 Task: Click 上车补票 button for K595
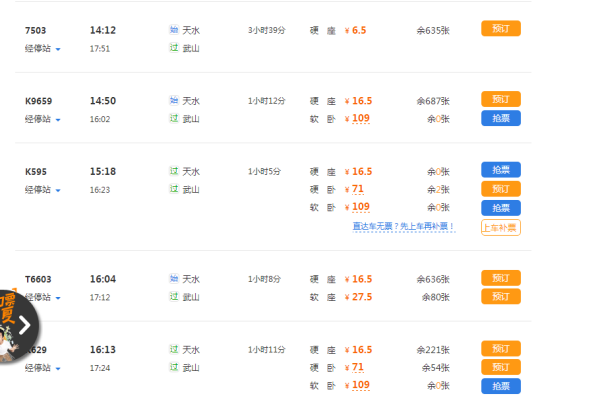[x=501, y=228]
